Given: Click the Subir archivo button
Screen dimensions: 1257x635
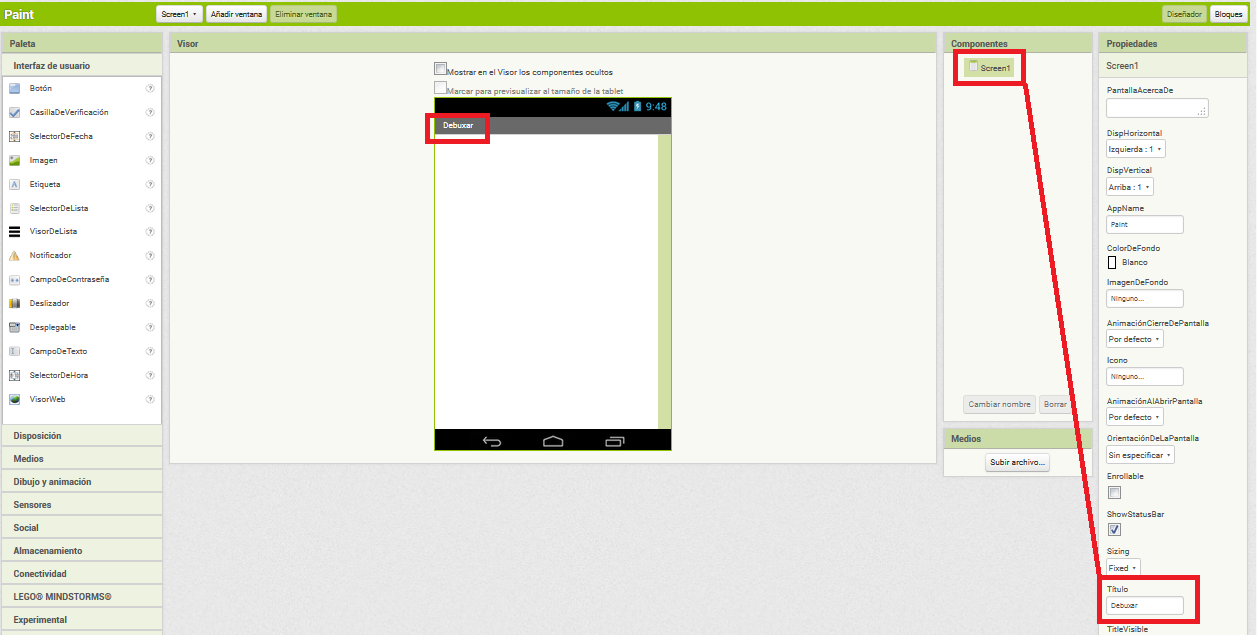Looking at the screenshot, I should 1017,463.
